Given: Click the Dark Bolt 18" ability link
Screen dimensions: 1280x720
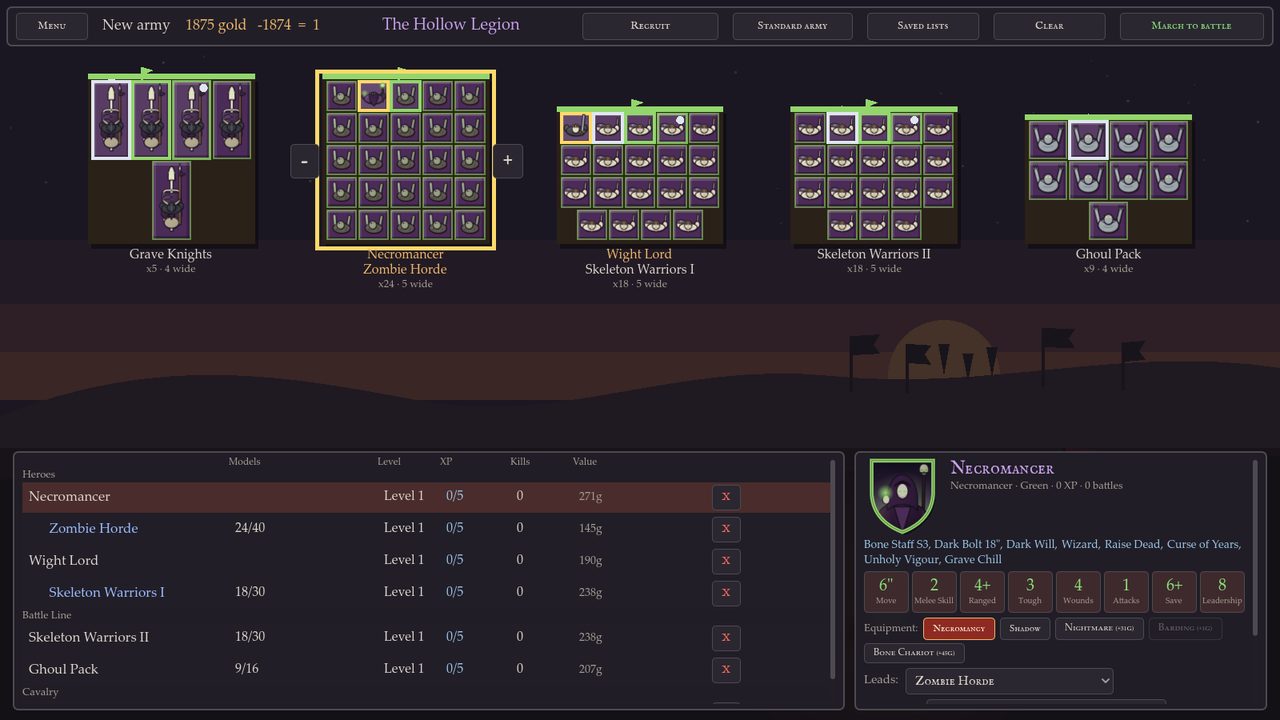Looking at the screenshot, I should 967,545.
